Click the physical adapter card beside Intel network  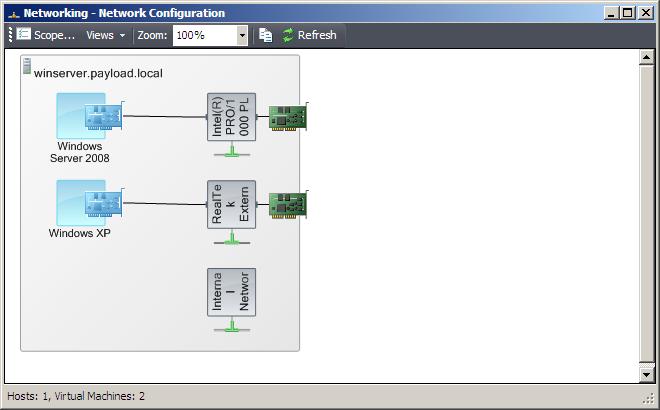[289, 117]
